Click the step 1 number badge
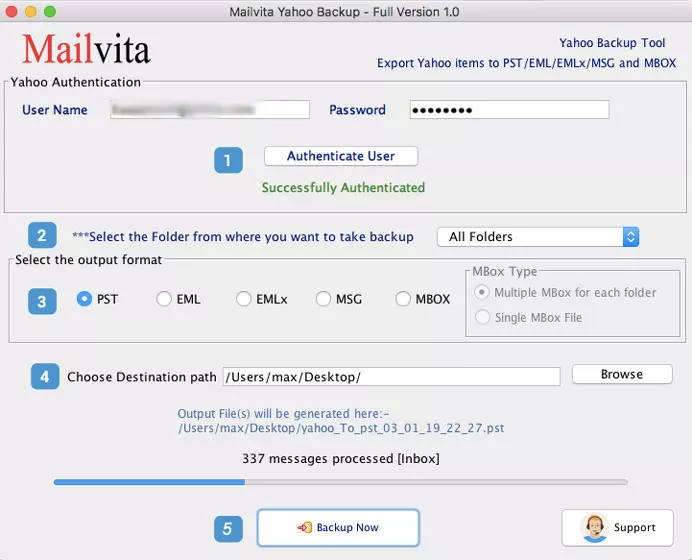This screenshot has height=560, width=692. pos(228,160)
